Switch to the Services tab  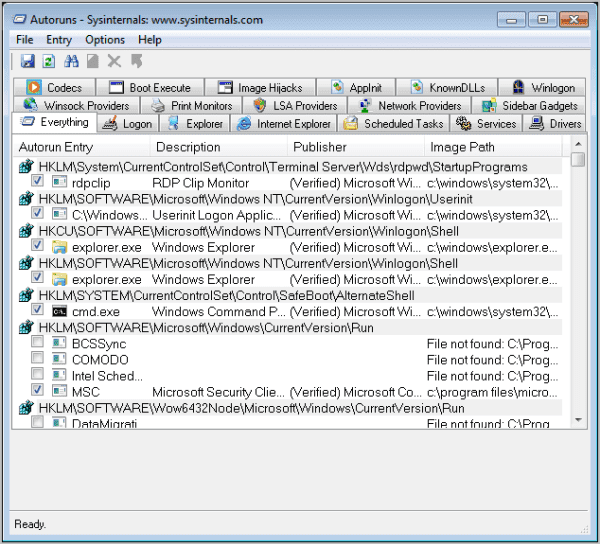point(486,124)
